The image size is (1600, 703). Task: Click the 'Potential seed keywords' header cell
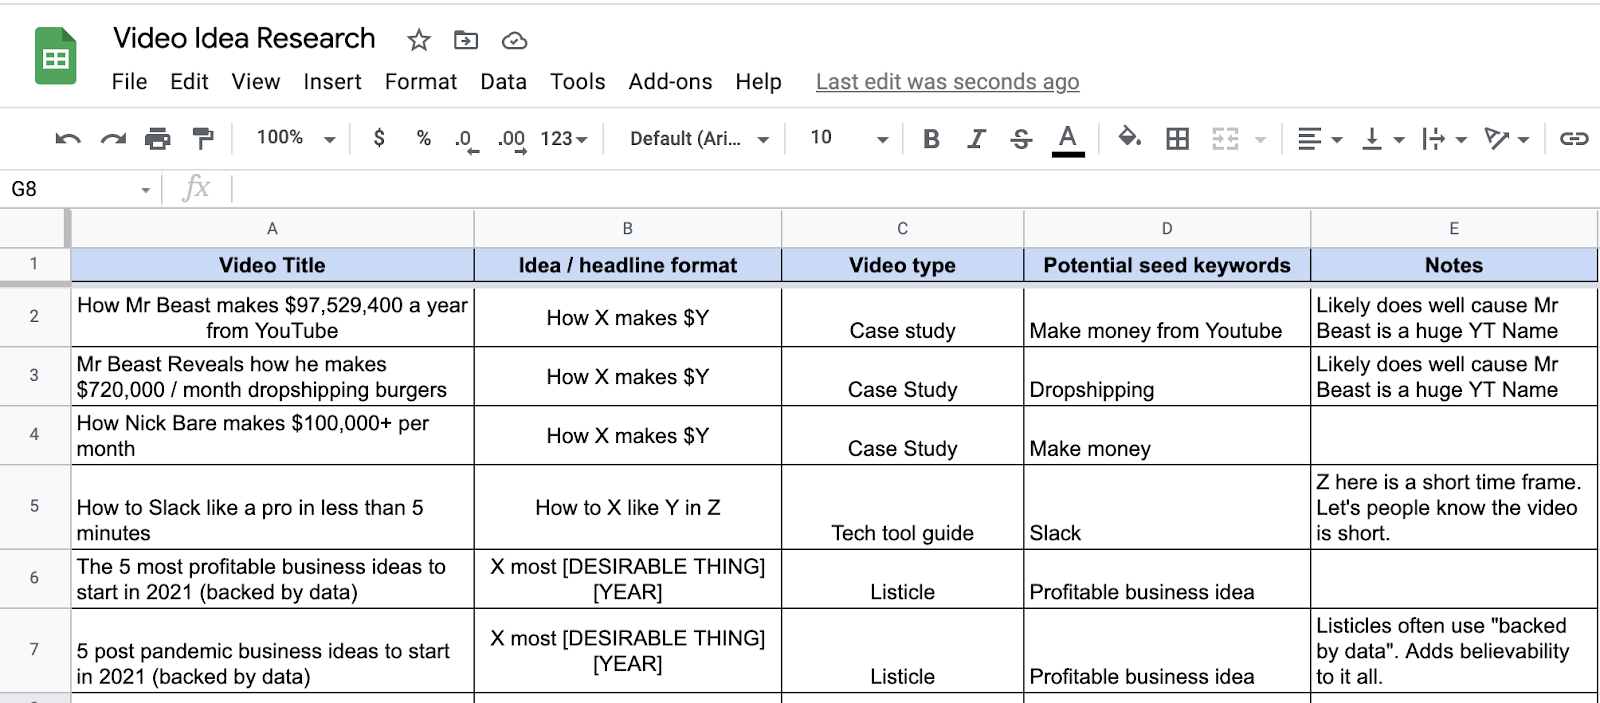coord(1167,265)
